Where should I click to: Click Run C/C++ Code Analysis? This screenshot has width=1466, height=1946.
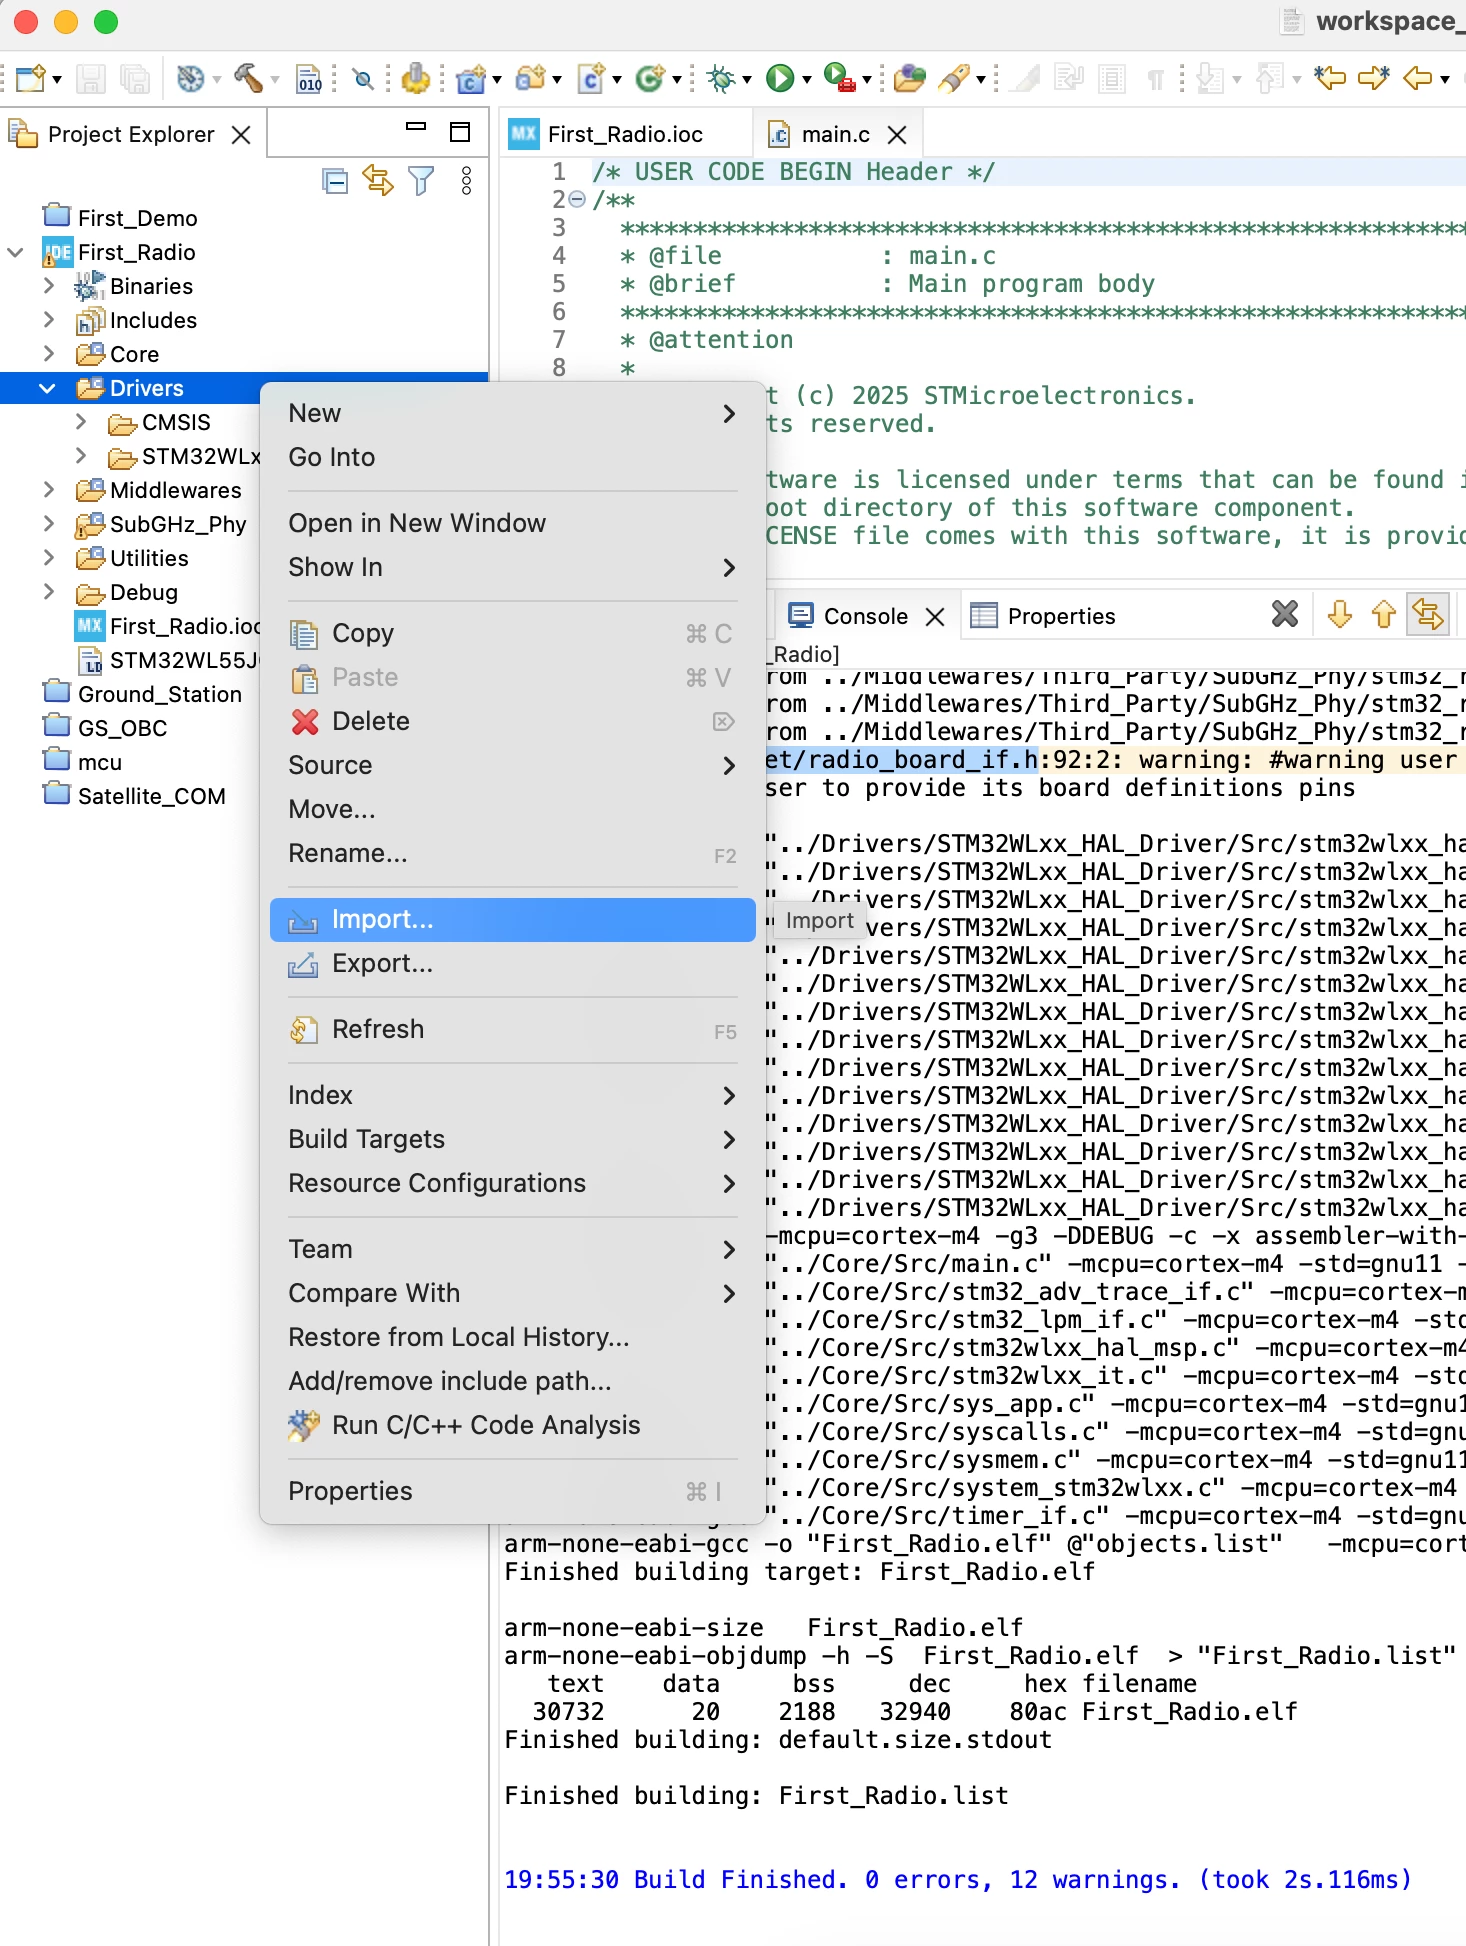512,1425
